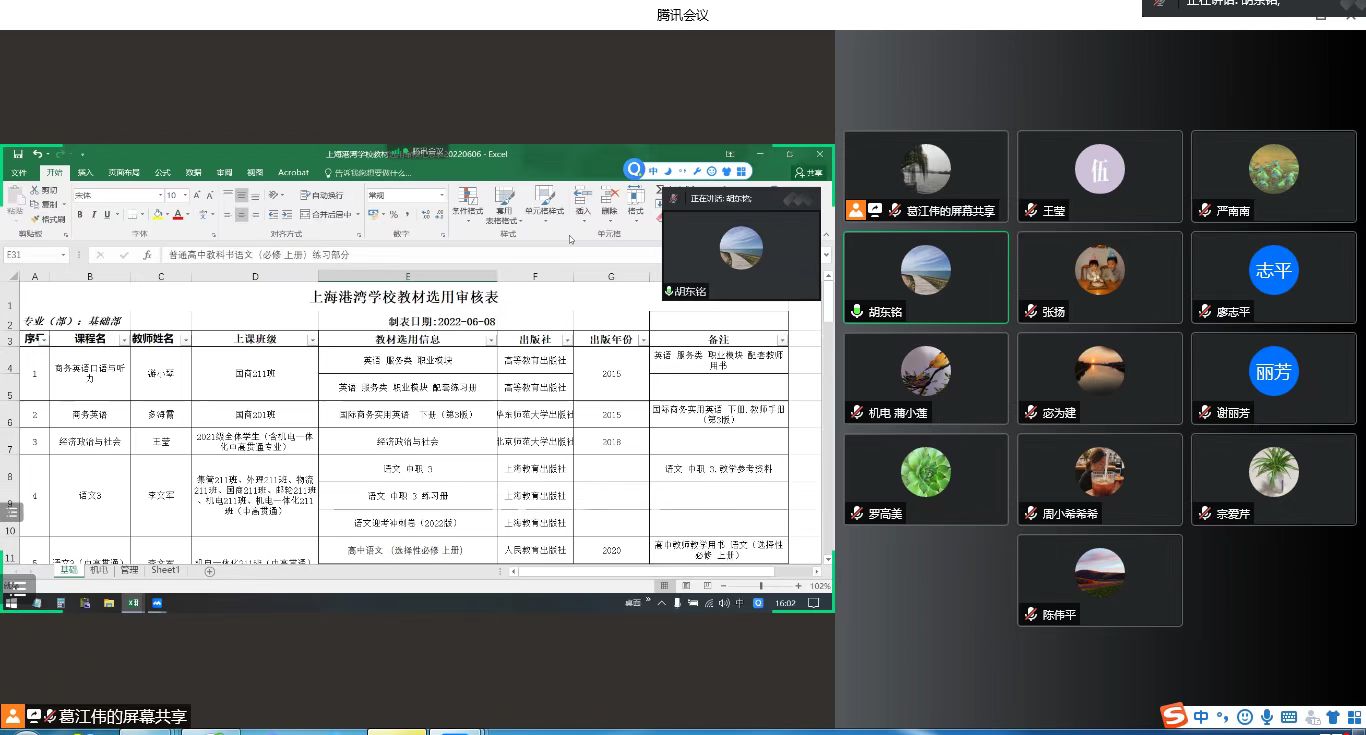Image resolution: width=1366 pixels, height=735 pixels.
Task: Select the 格式刷 format painter
Action: [x=47, y=219]
